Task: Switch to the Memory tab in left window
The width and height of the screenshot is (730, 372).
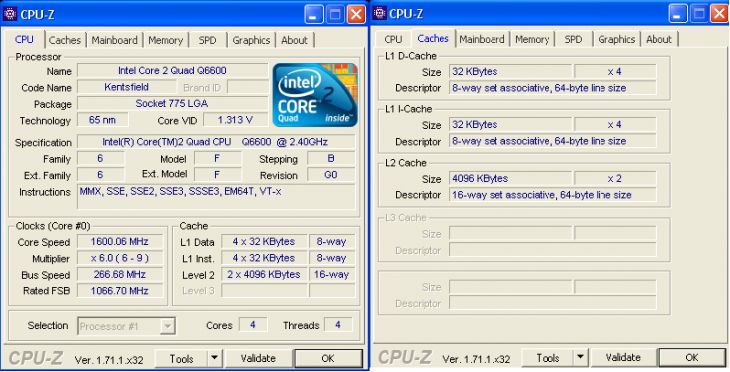Action: [x=165, y=40]
